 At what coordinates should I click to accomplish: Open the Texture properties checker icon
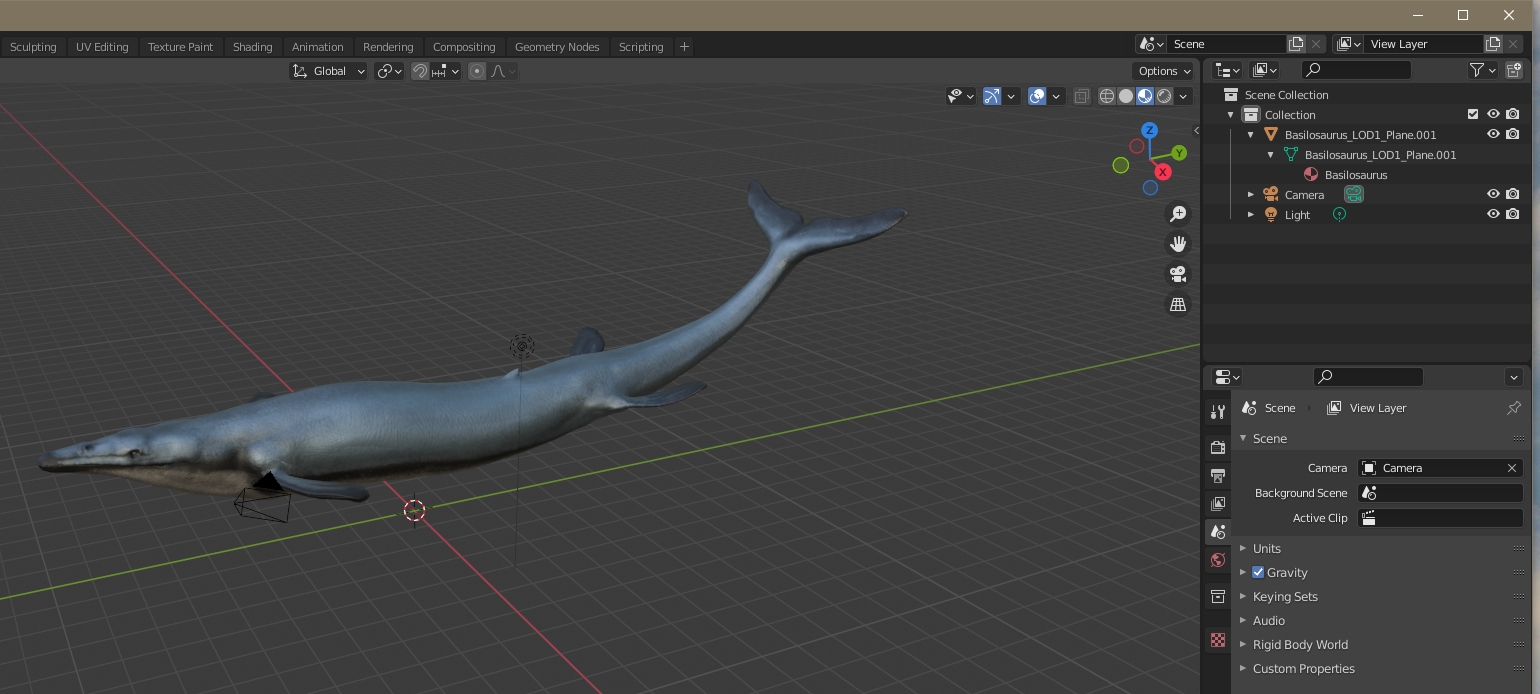coord(1217,640)
